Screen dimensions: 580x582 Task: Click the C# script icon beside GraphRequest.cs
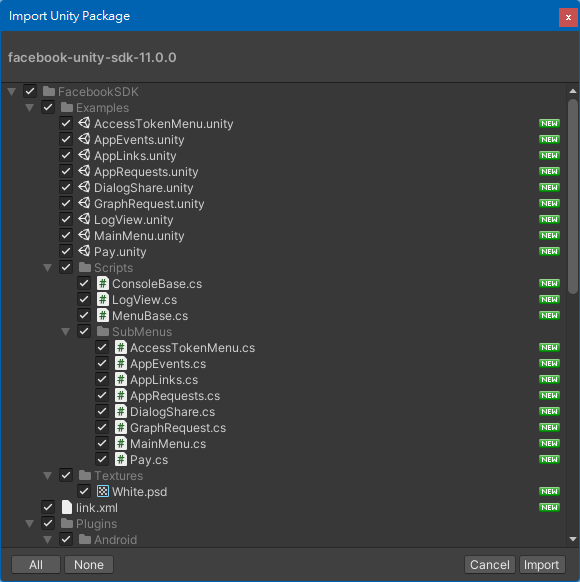click(x=121, y=427)
